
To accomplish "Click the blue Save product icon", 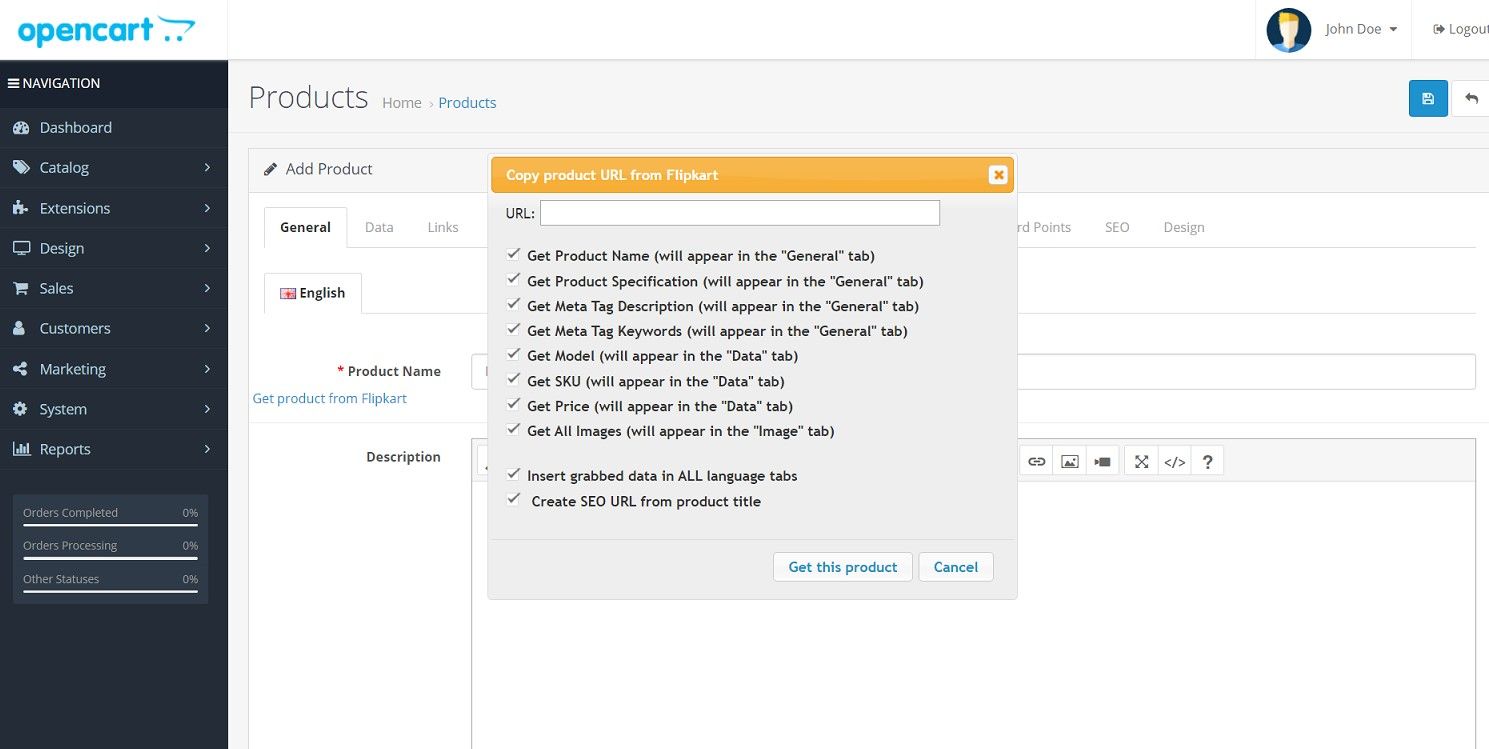I will pos(1428,98).
